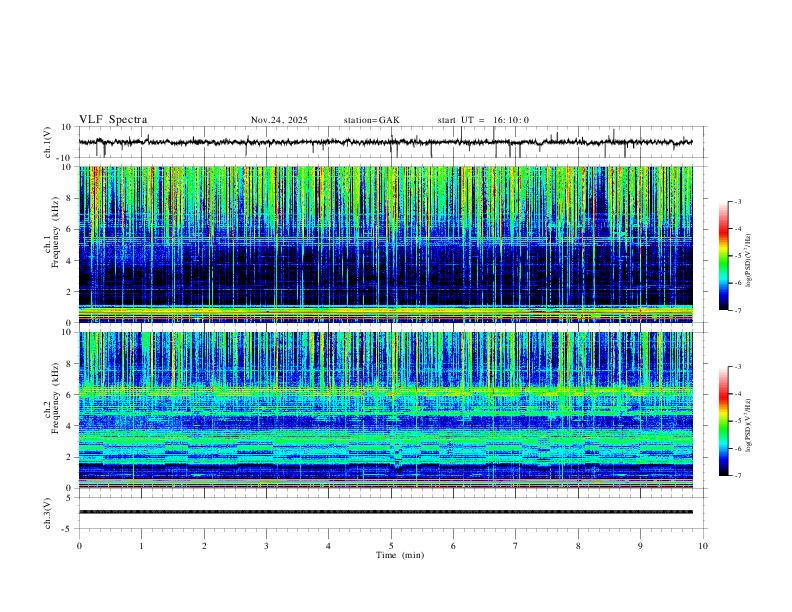Click the "7" tick on the Time axis
Screen dimensions: 792x612
[x=516, y=546]
